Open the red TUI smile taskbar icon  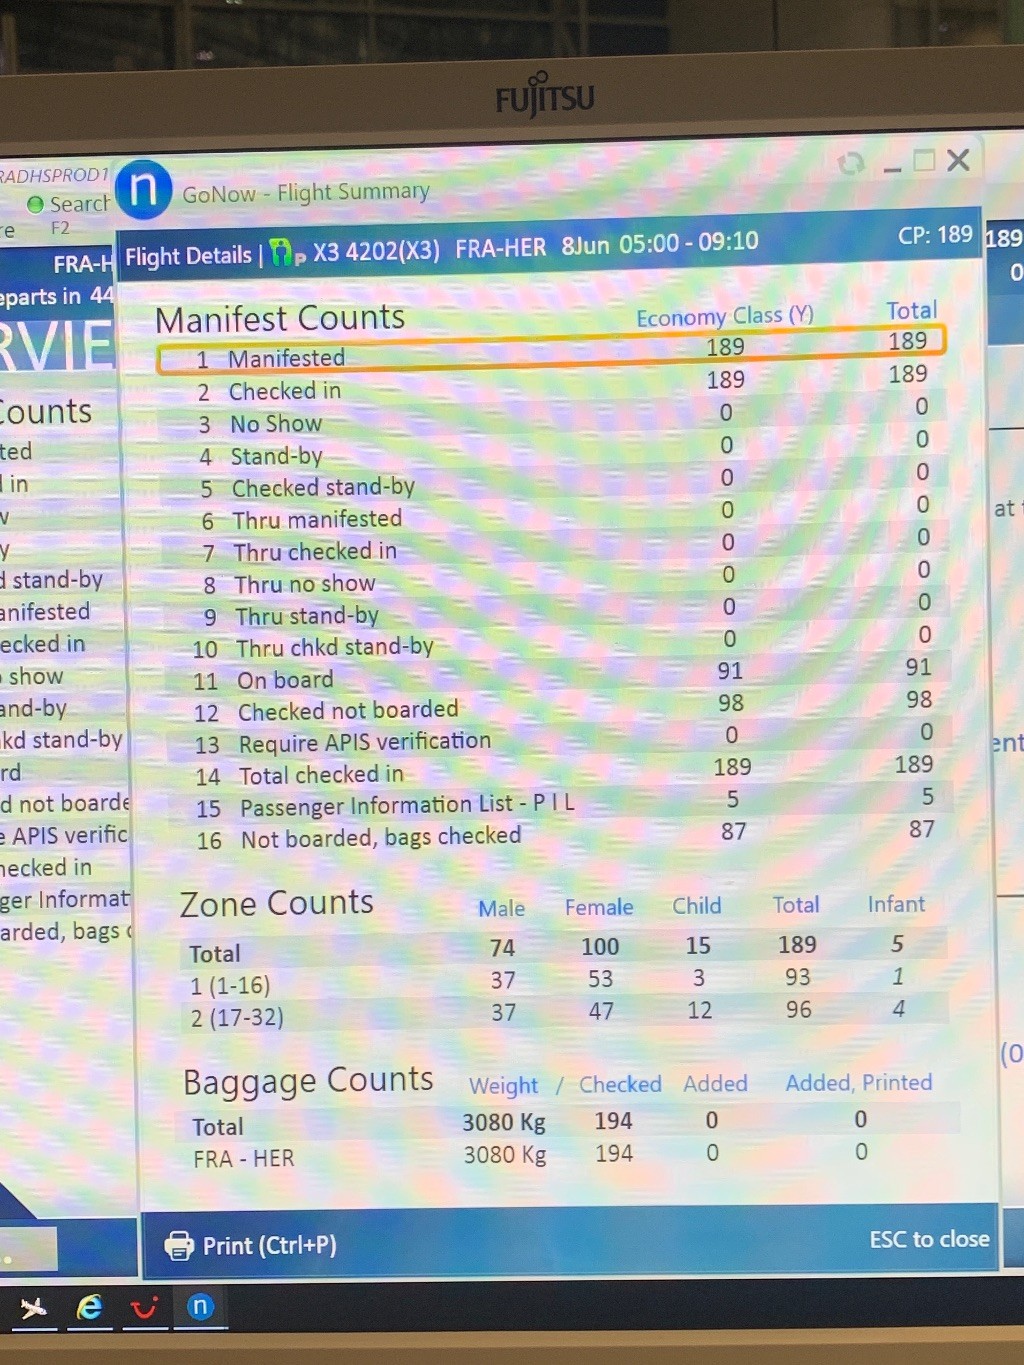[x=144, y=1308]
